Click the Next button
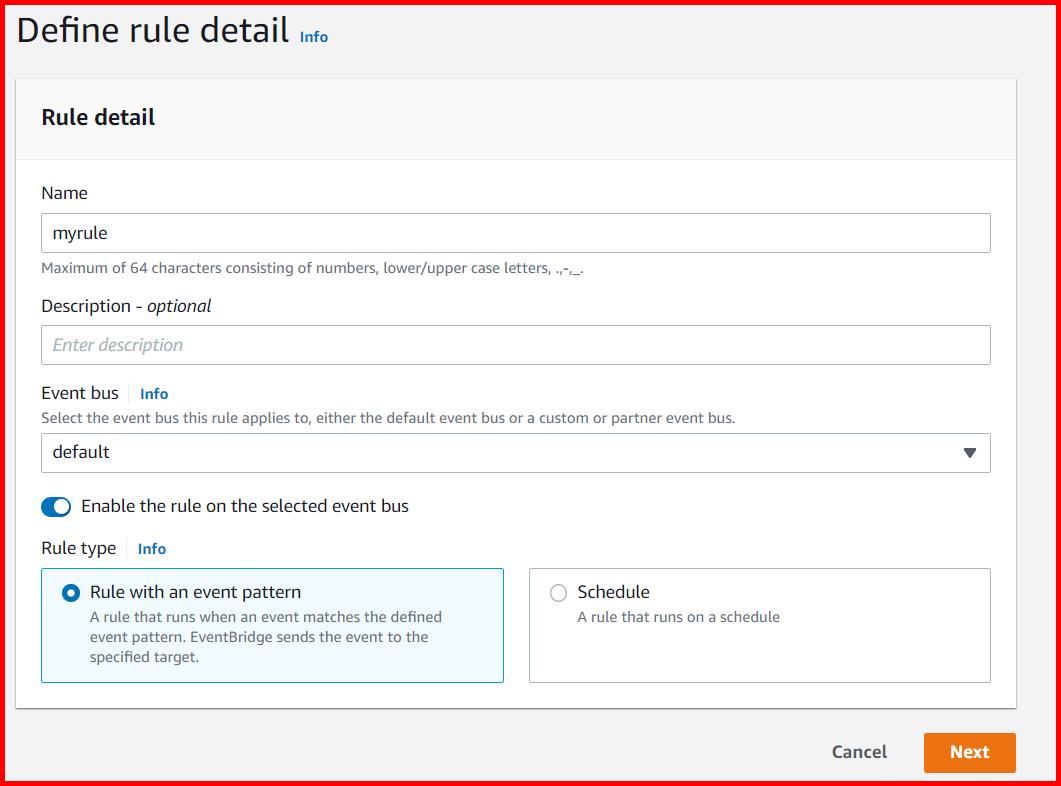This screenshot has height=786, width=1061. click(x=968, y=752)
